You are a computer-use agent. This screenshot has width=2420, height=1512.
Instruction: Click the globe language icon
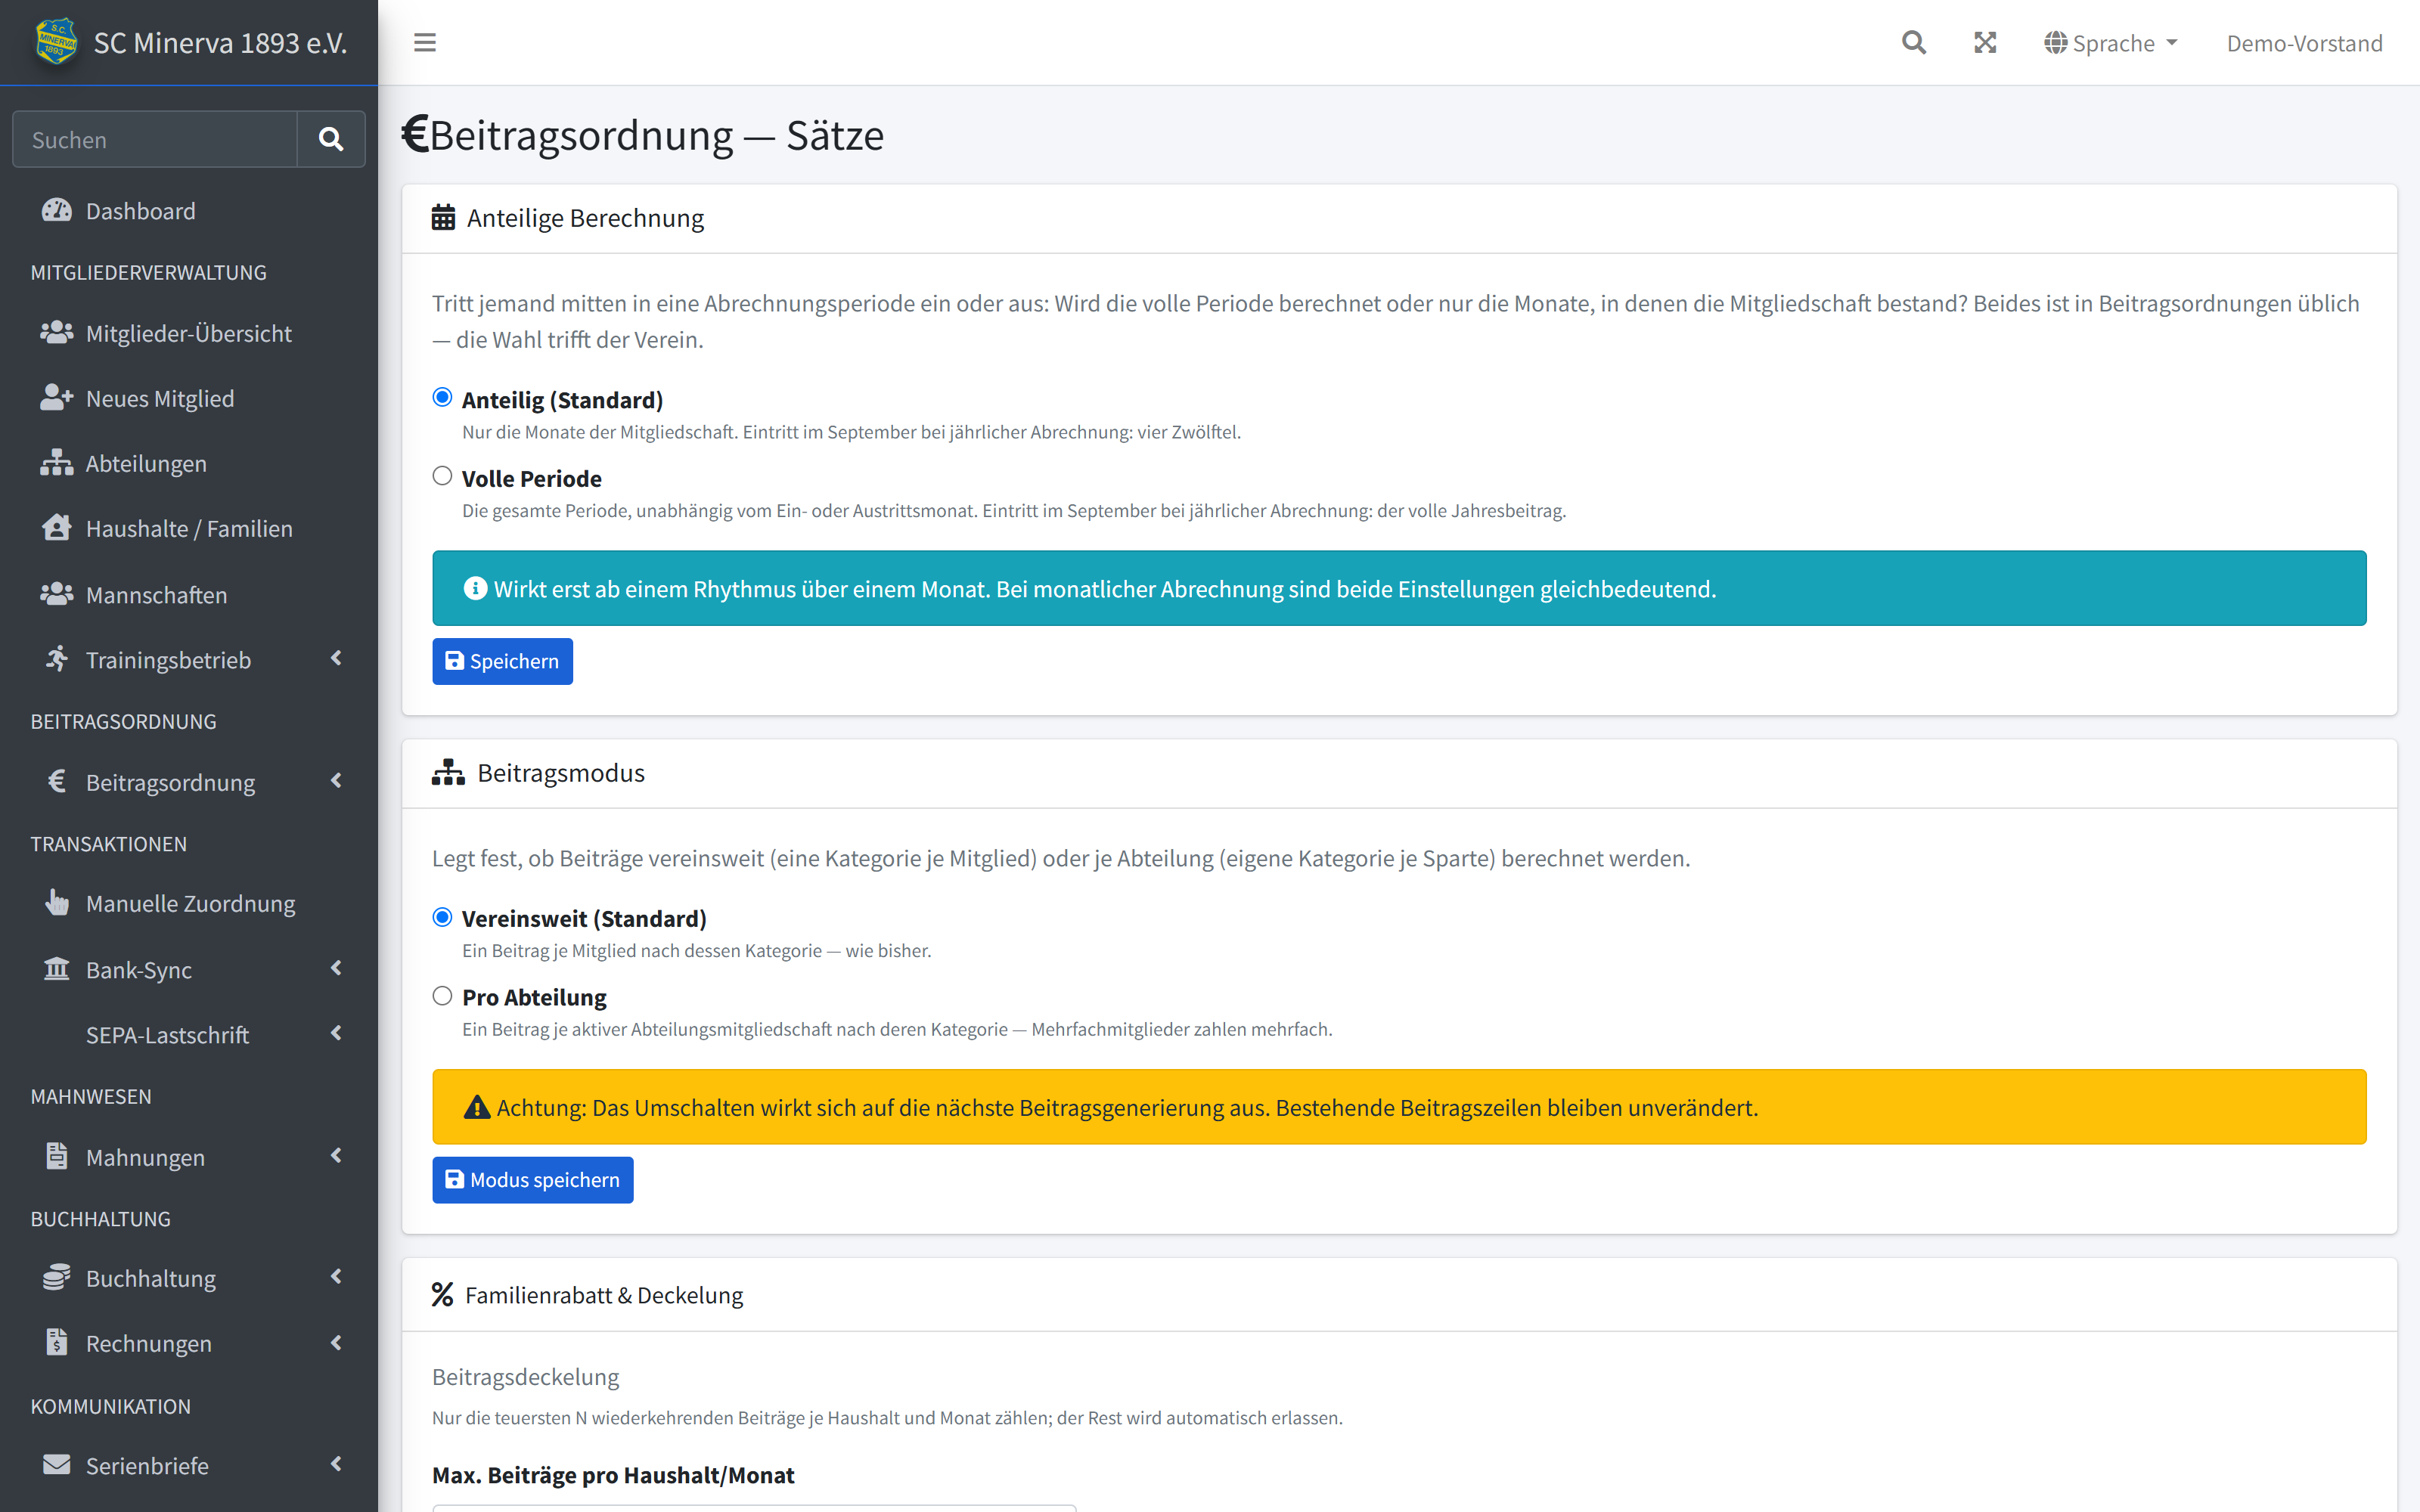tap(2055, 43)
